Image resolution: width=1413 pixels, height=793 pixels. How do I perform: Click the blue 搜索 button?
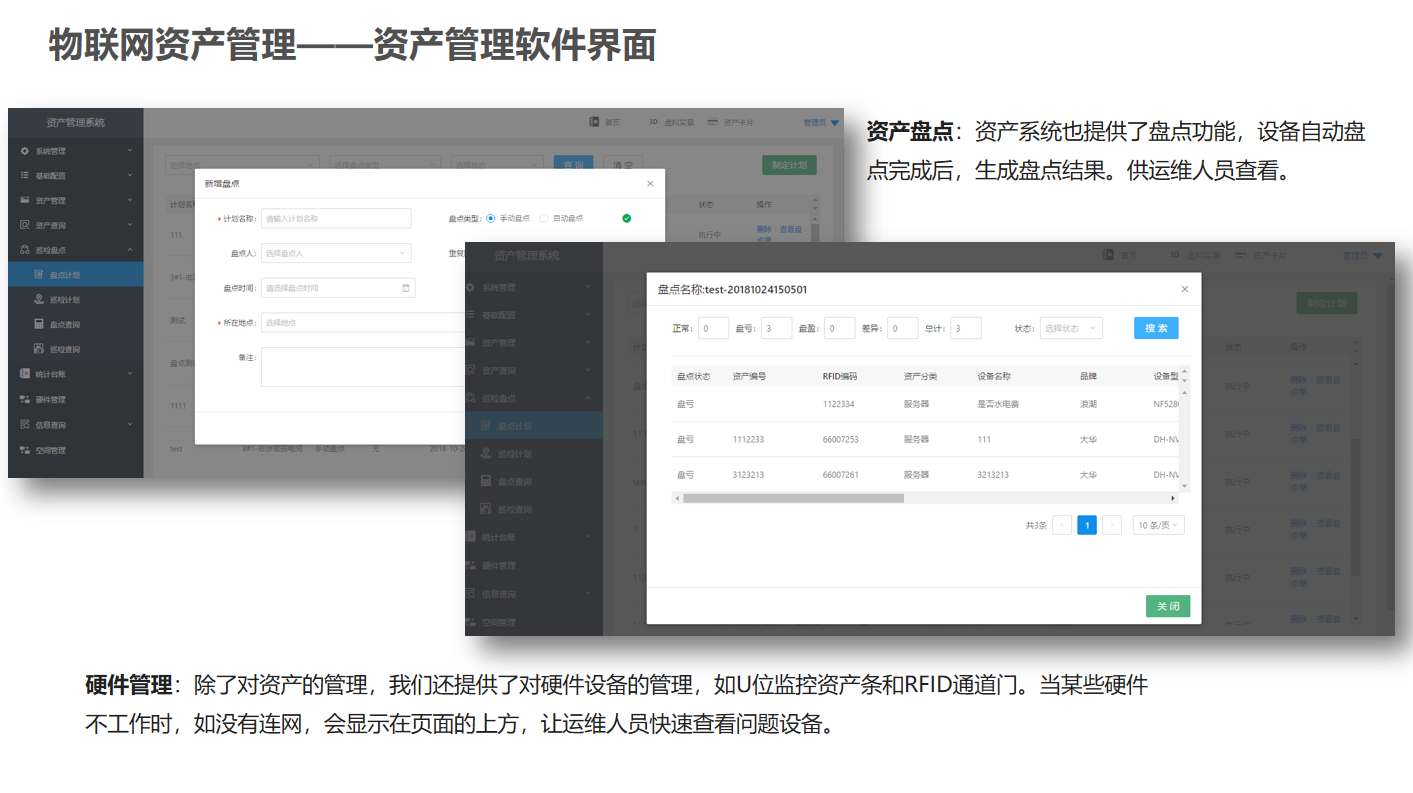pyautogui.click(x=1156, y=328)
